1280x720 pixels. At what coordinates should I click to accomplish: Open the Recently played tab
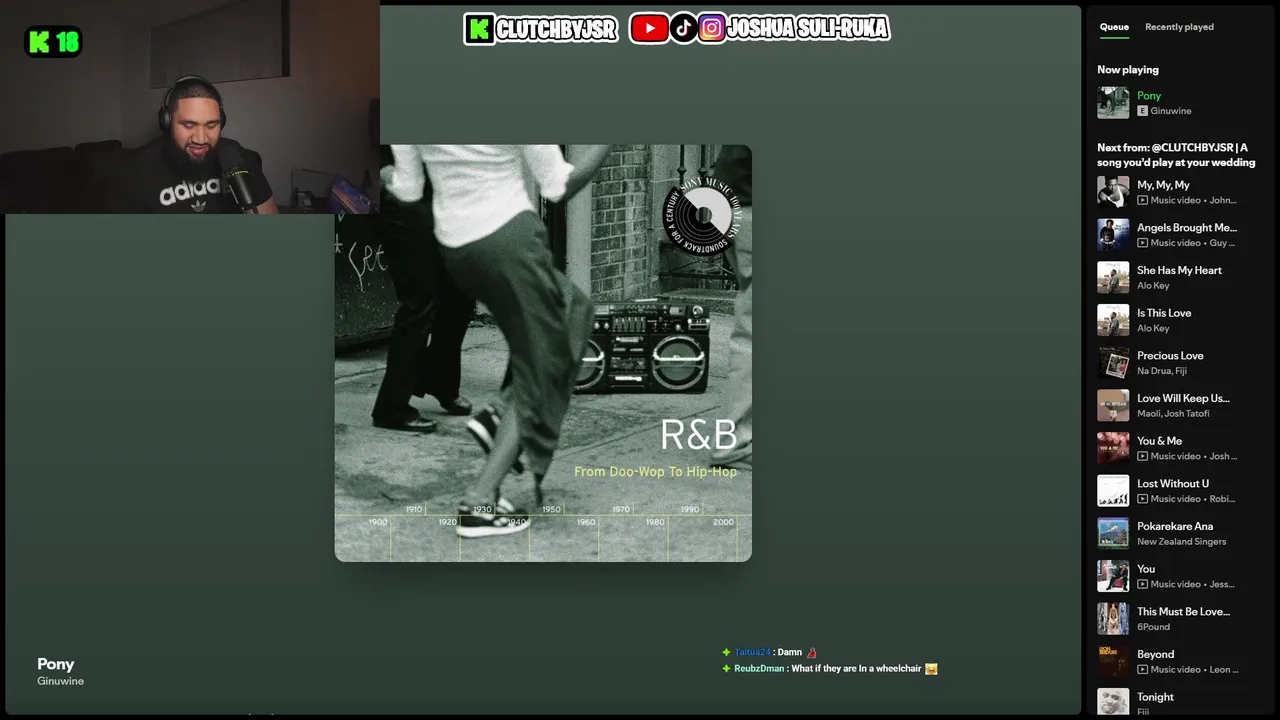pos(1179,27)
